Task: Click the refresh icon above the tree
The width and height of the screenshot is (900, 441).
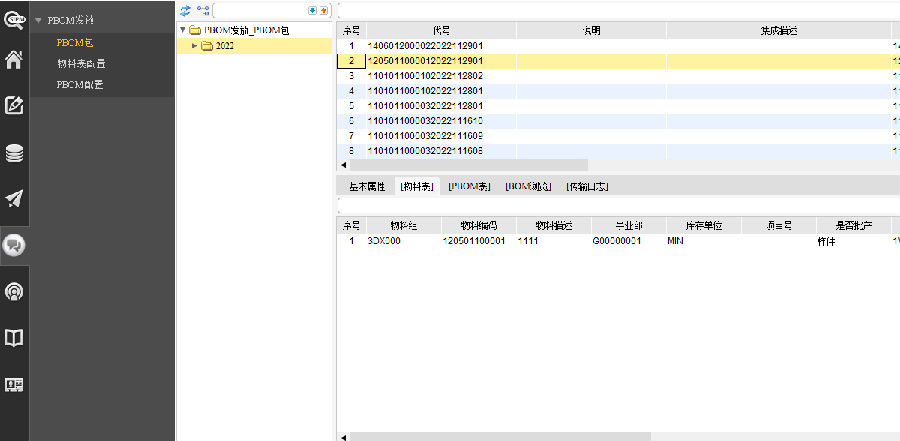Action: pos(185,10)
